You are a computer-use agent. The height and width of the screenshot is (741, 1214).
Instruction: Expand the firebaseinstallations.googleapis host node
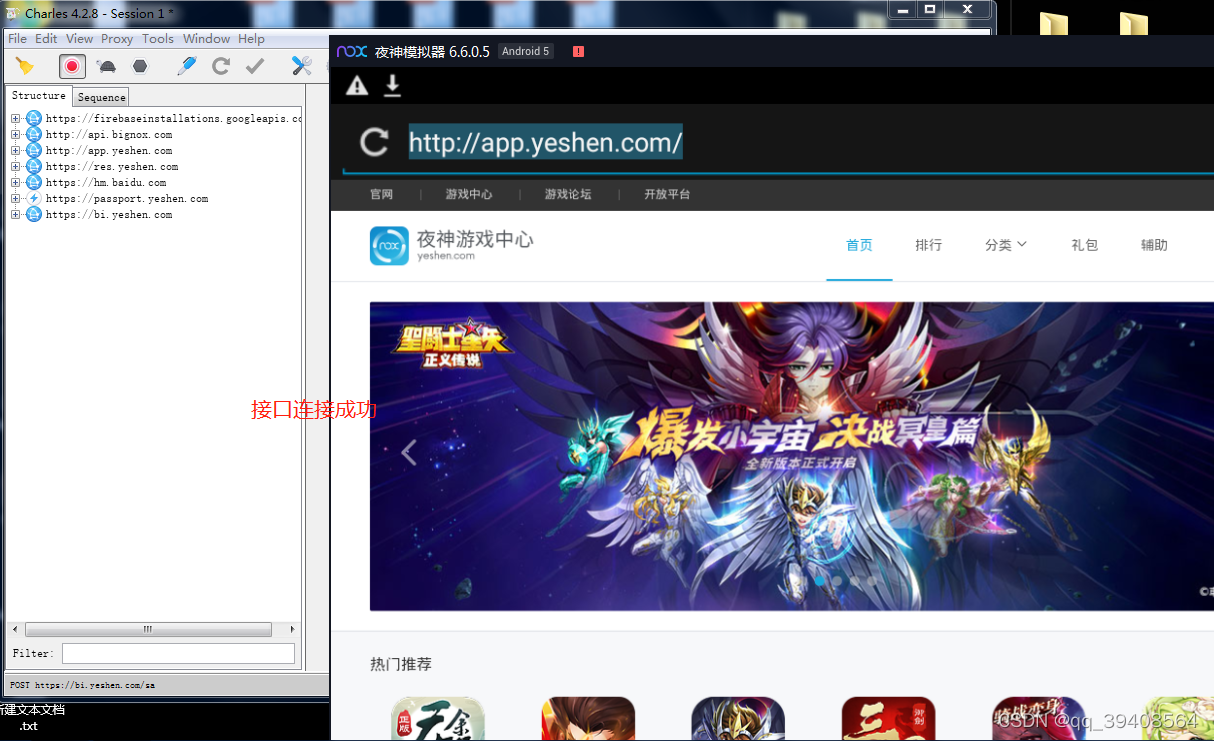(16, 119)
